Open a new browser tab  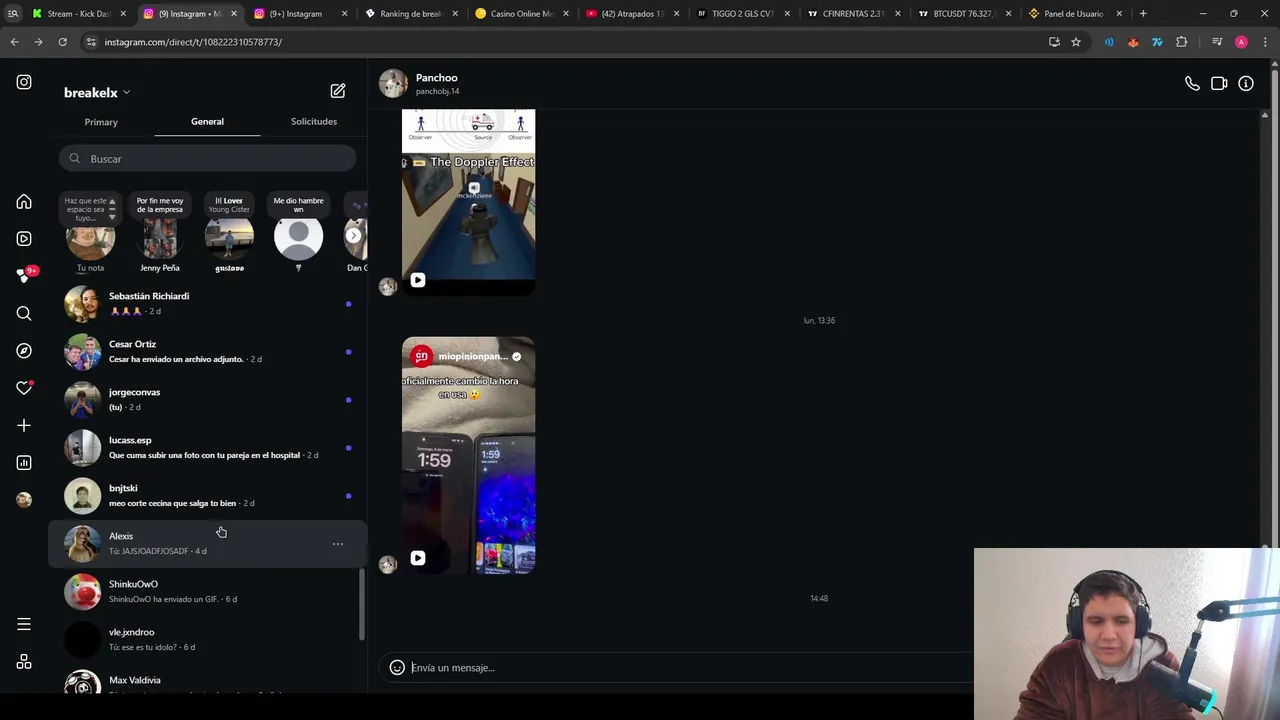1143,14
